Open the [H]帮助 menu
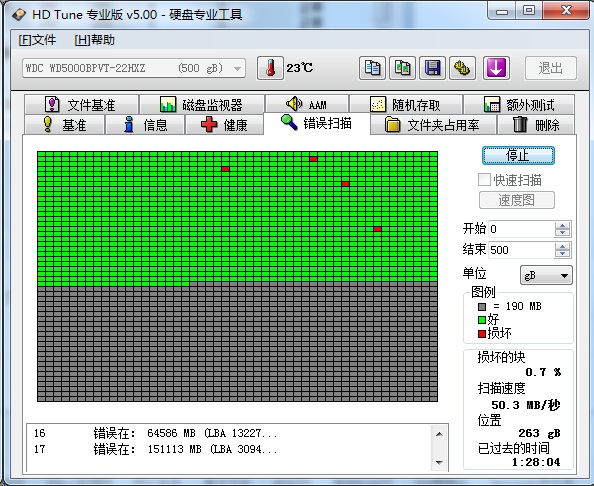Screen dimensions: 594x486 pyautogui.click(x=94, y=40)
